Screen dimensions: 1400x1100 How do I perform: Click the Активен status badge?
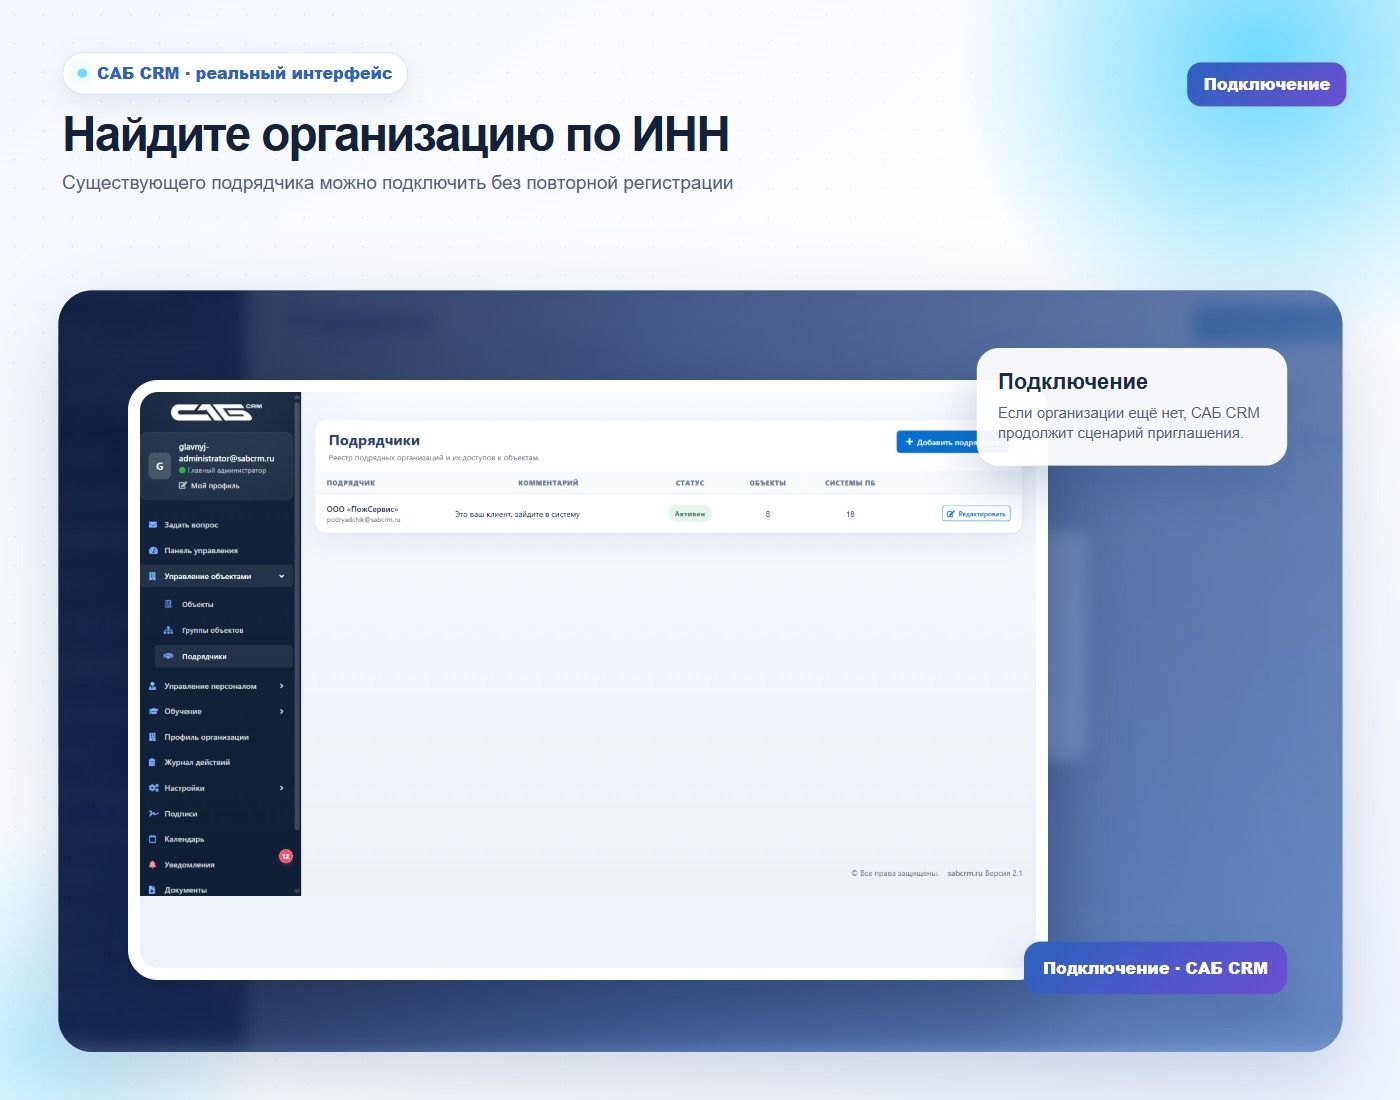click(x=690, y=514)
